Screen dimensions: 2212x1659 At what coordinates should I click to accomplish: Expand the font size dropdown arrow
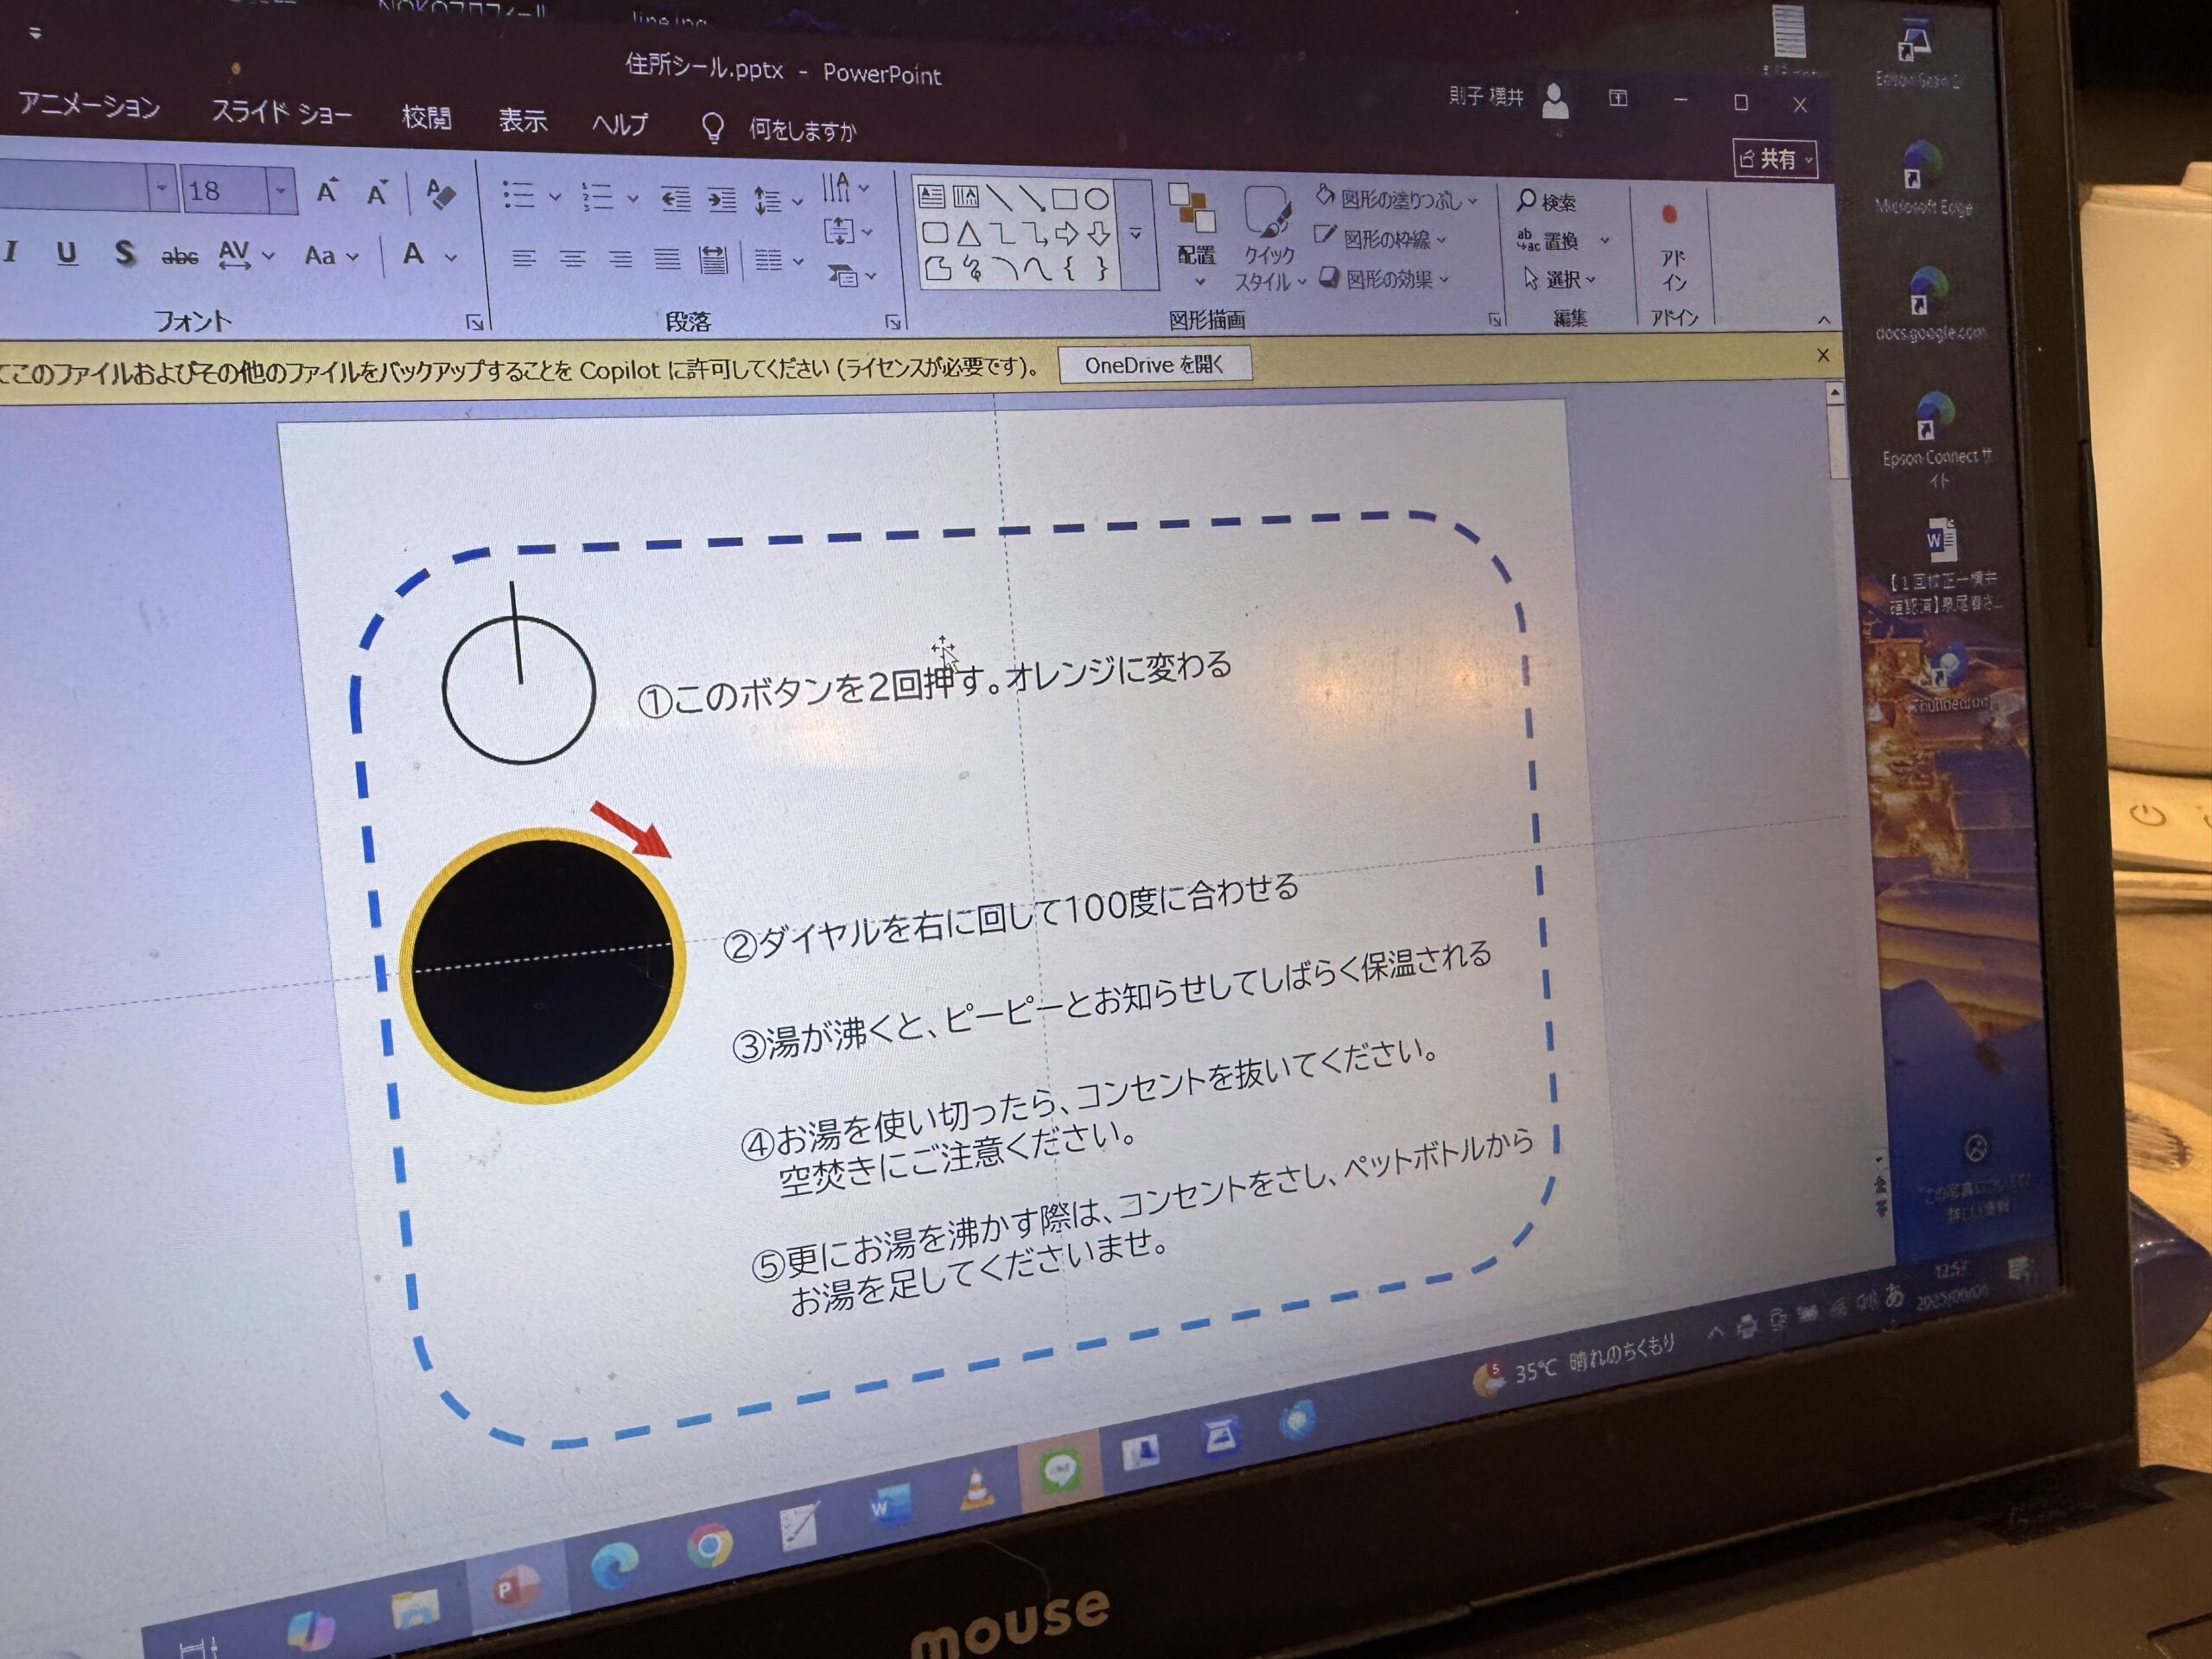pyautogui.click(x=282, y=190)
